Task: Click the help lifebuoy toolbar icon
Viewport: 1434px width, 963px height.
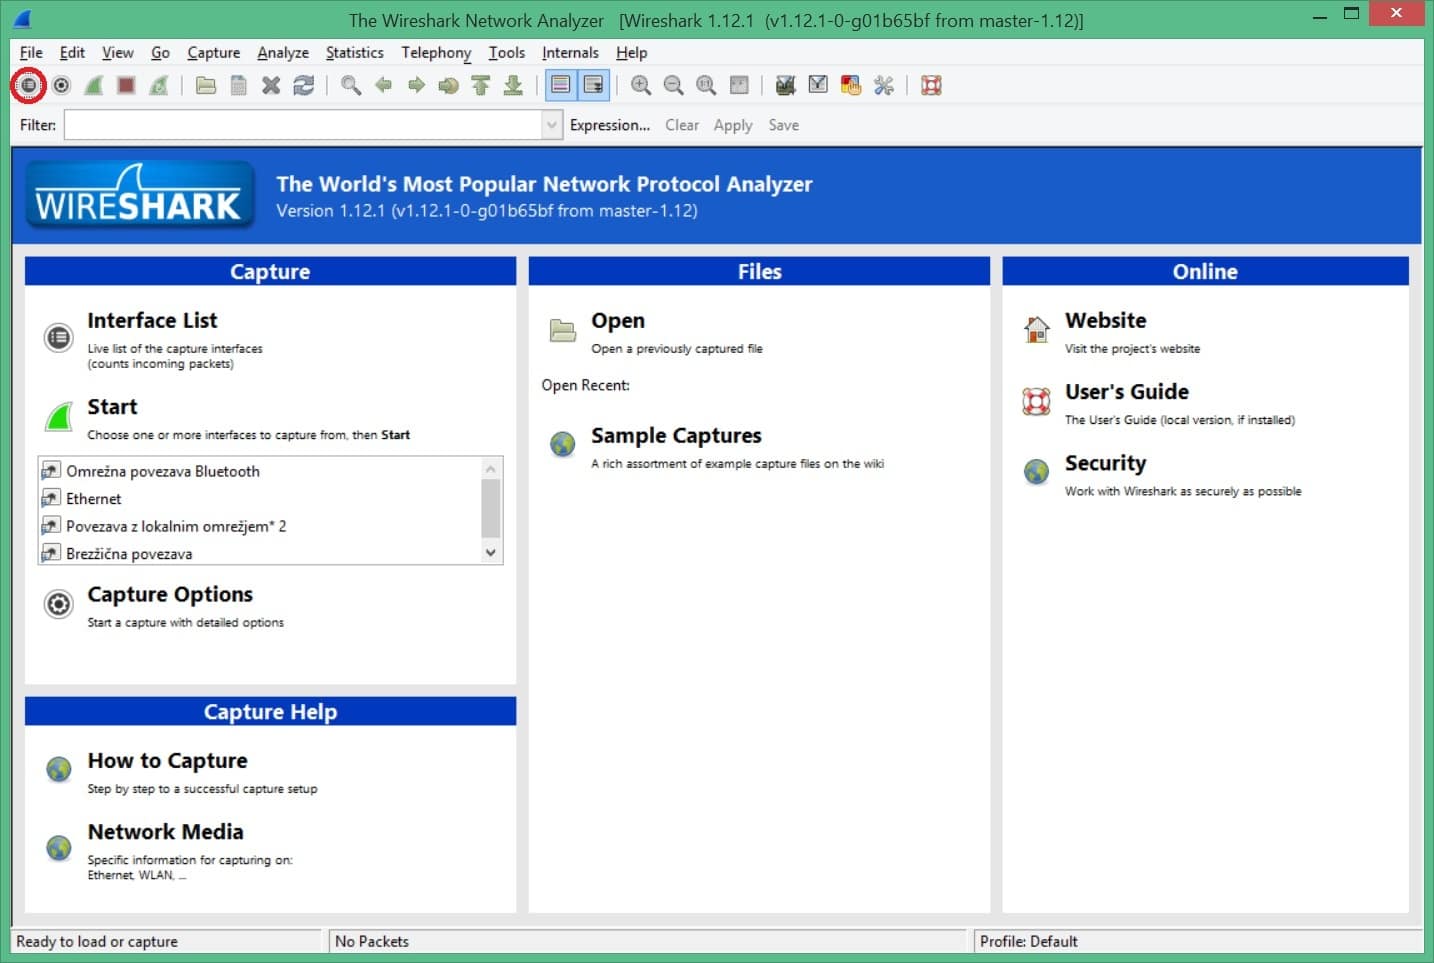Action: (931, 86)
